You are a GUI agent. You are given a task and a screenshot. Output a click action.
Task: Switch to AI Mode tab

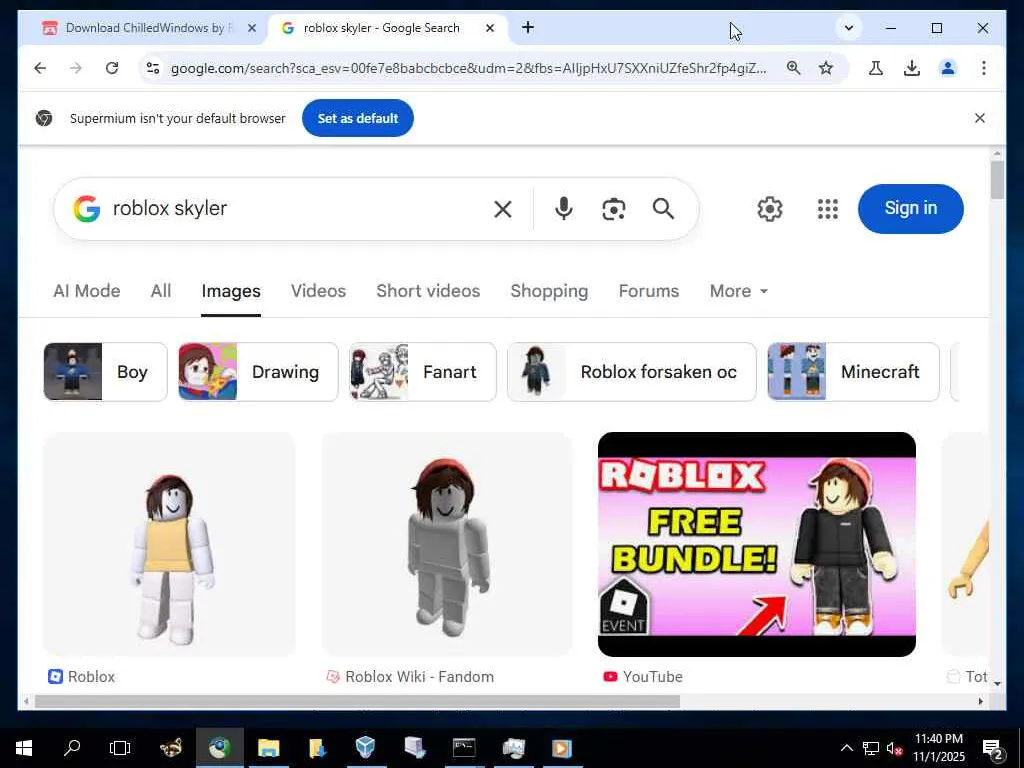87,291
